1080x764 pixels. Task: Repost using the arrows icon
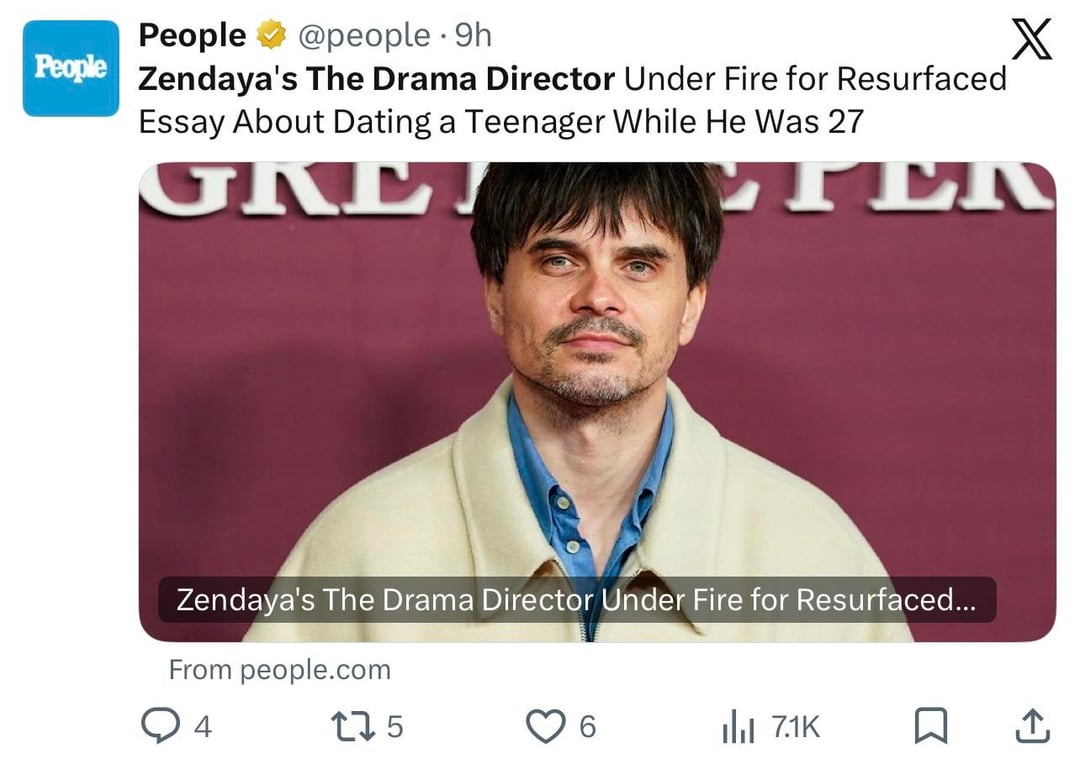[352, 727]
